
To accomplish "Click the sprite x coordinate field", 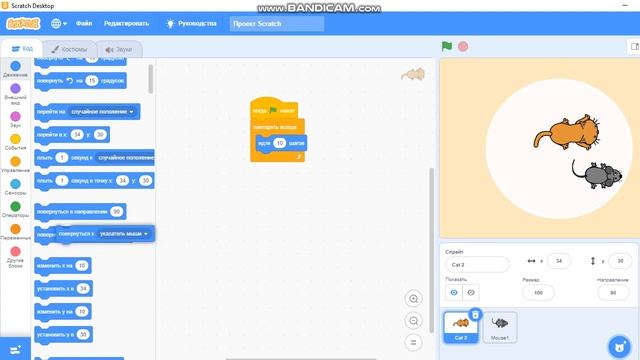I will click(x=559, y=261).
